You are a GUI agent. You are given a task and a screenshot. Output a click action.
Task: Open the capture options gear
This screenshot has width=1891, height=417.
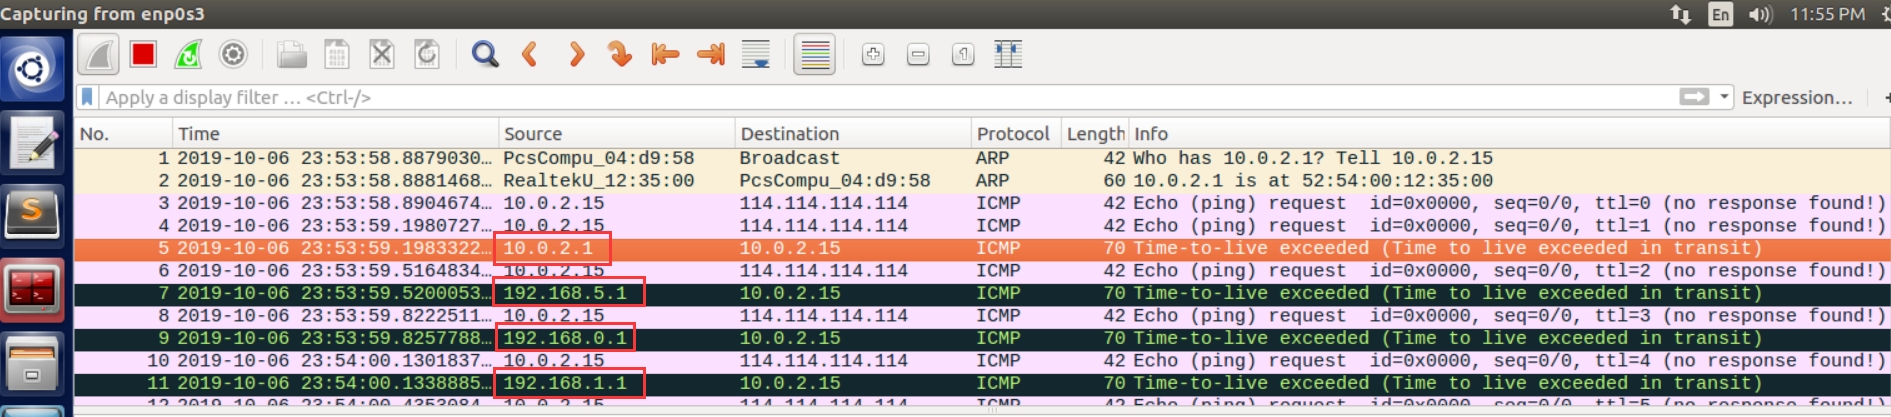coord(233,55)
